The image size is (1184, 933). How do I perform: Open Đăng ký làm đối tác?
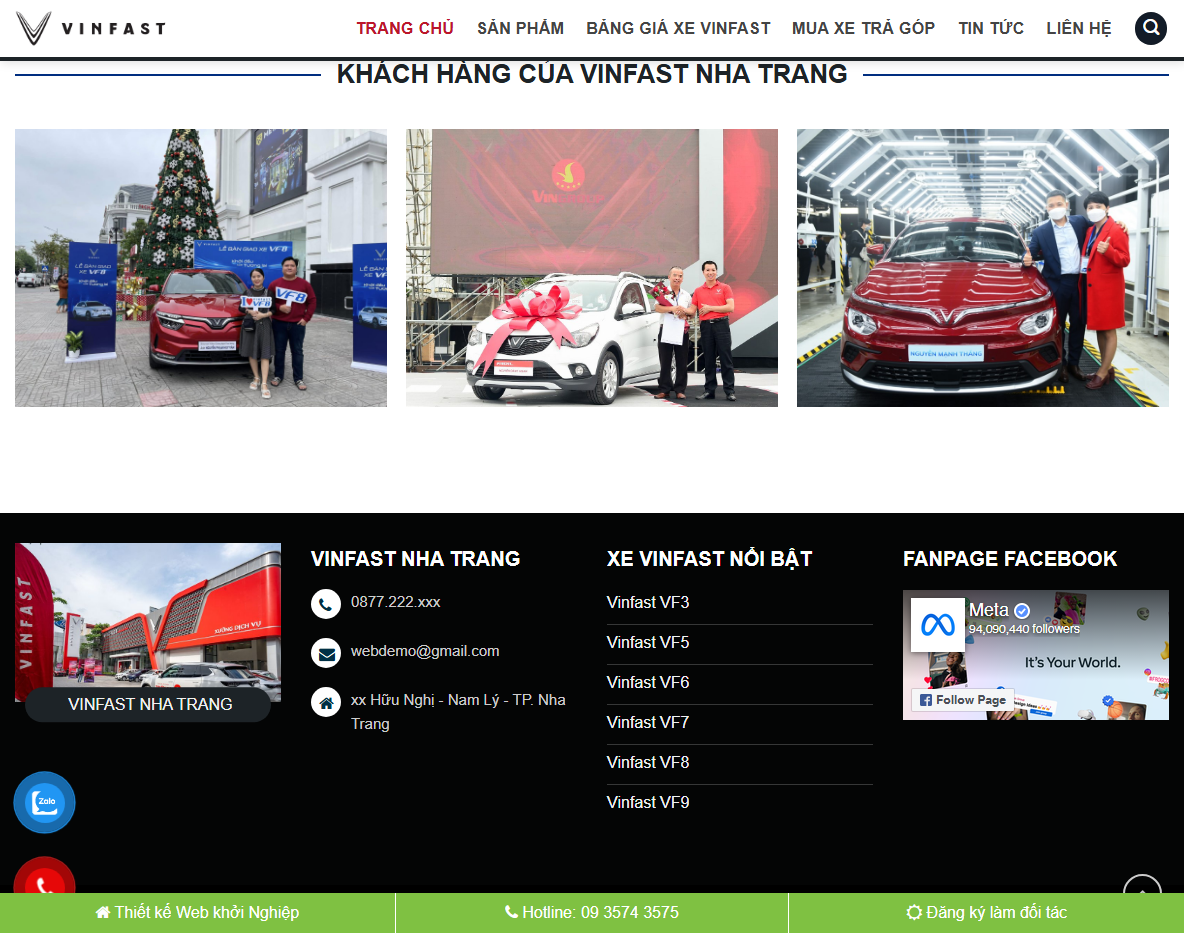point(986,912)
